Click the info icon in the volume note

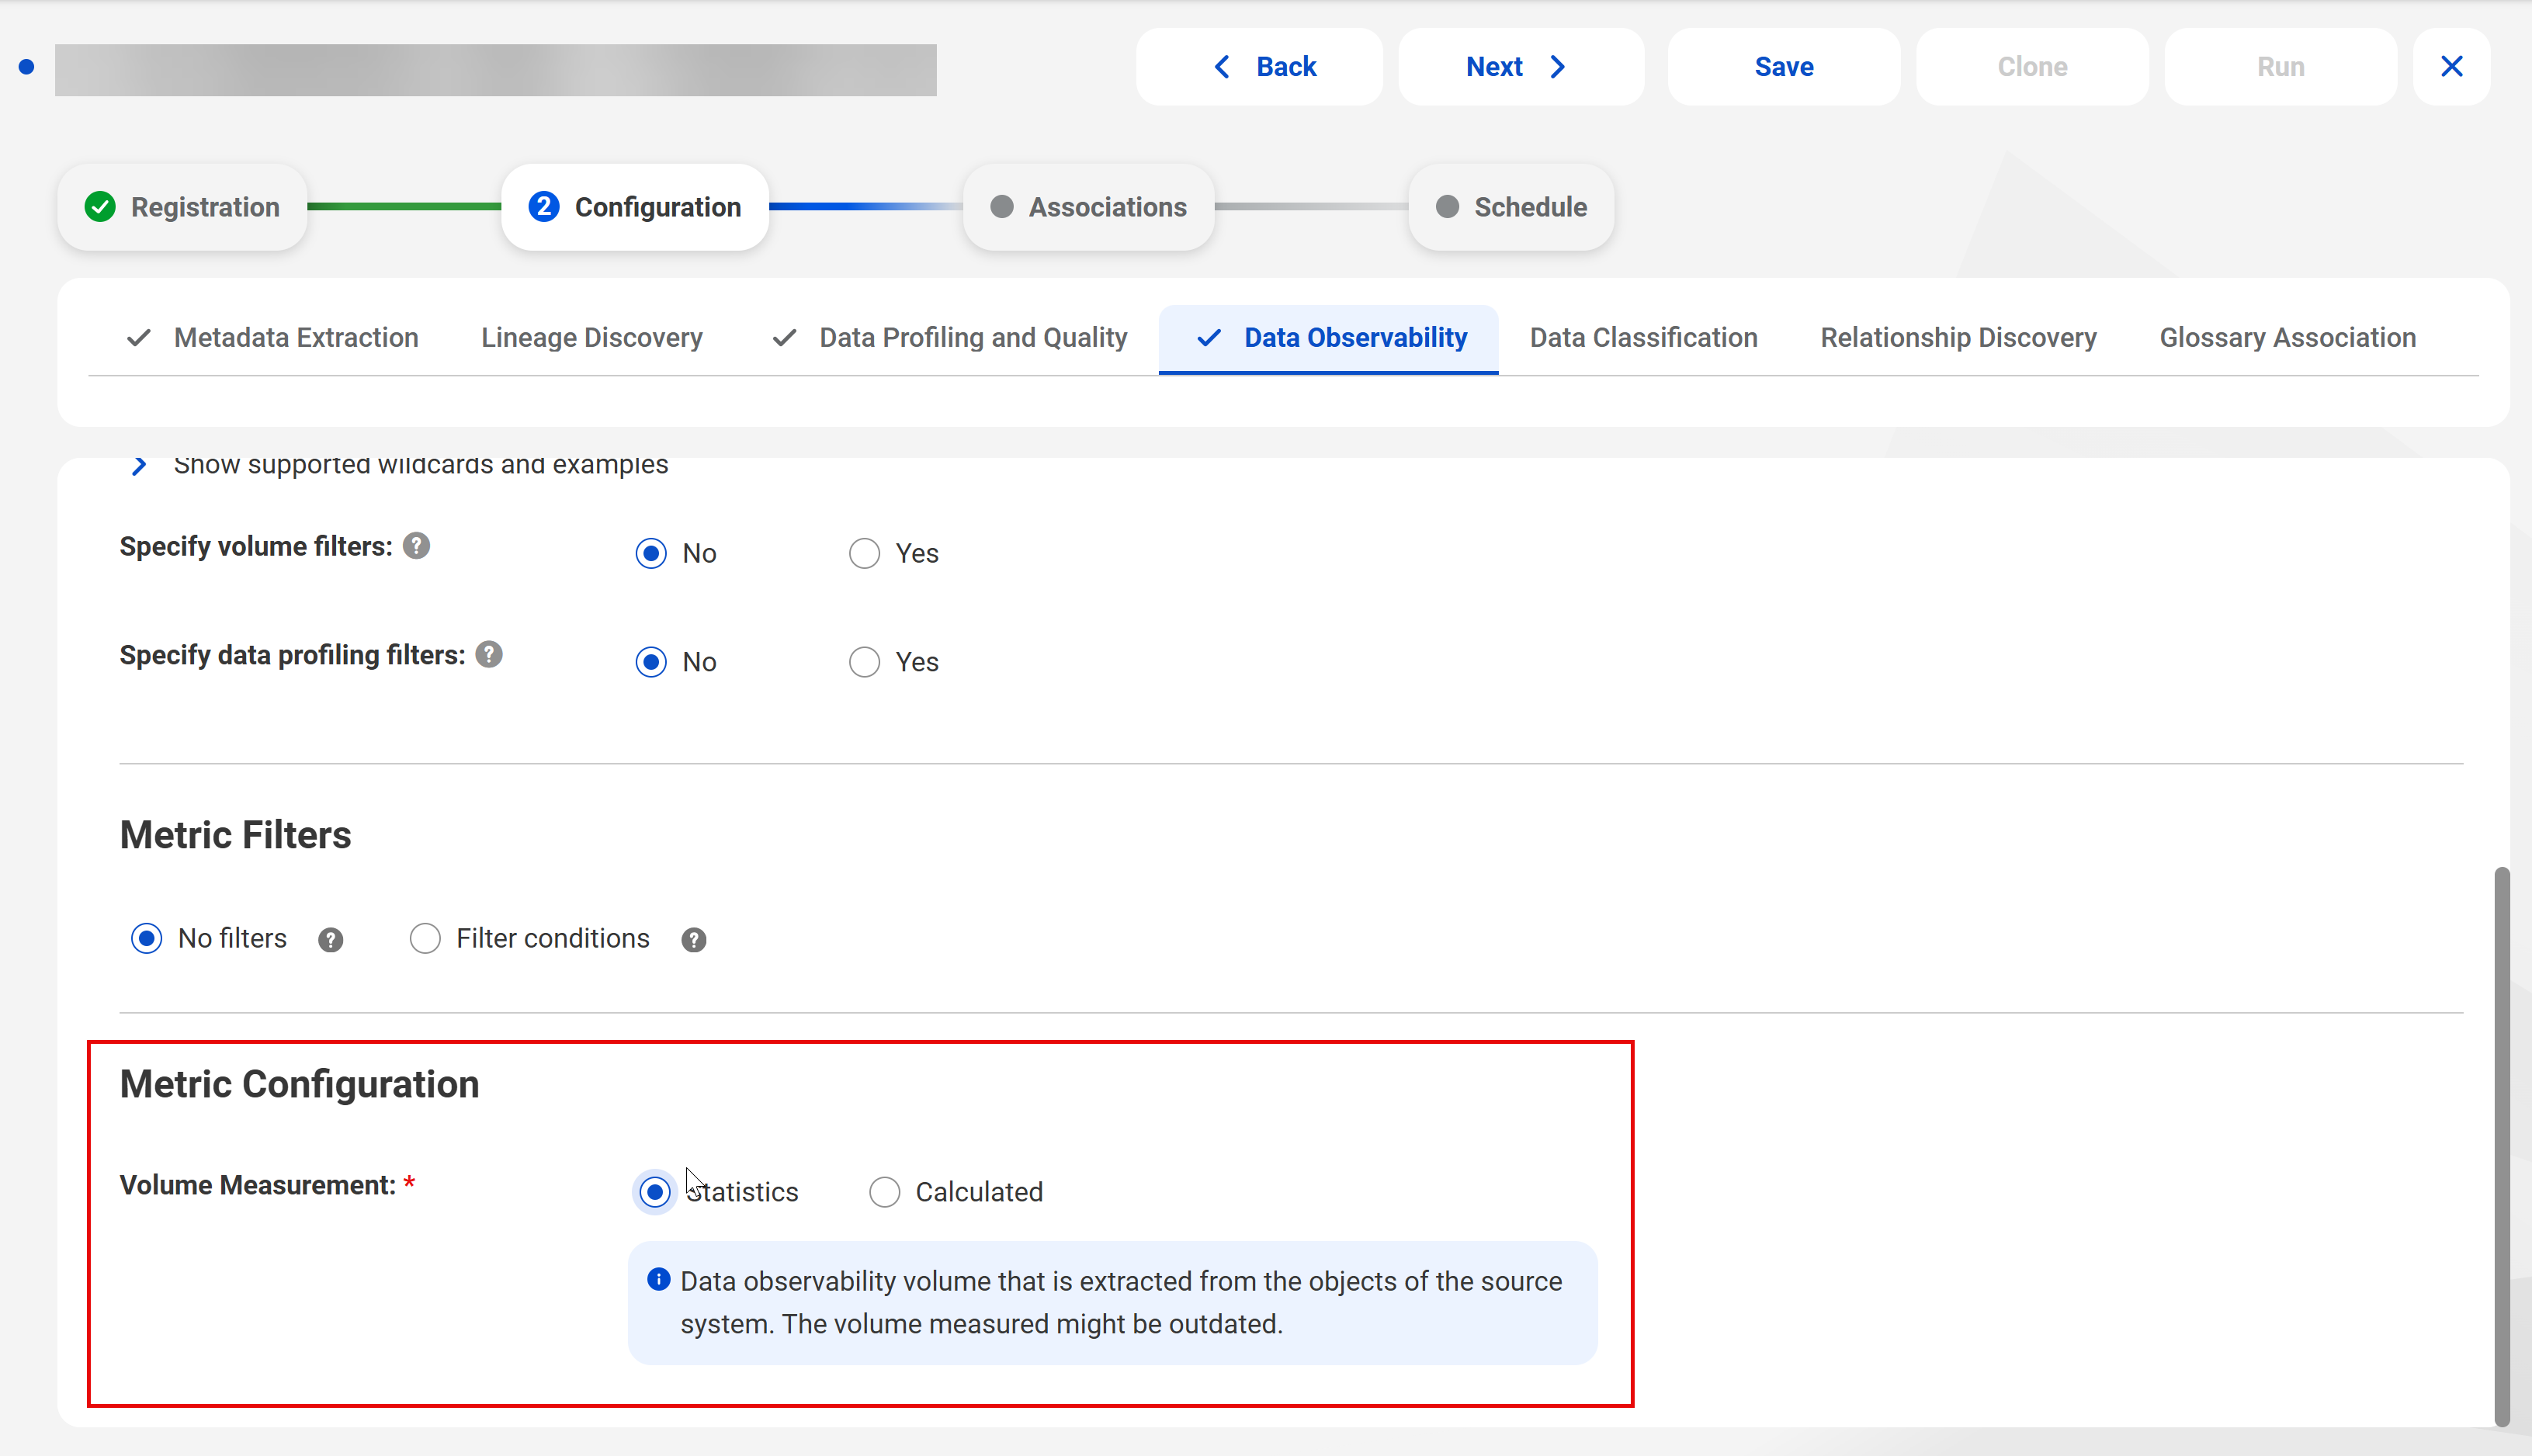(658, 1279)
